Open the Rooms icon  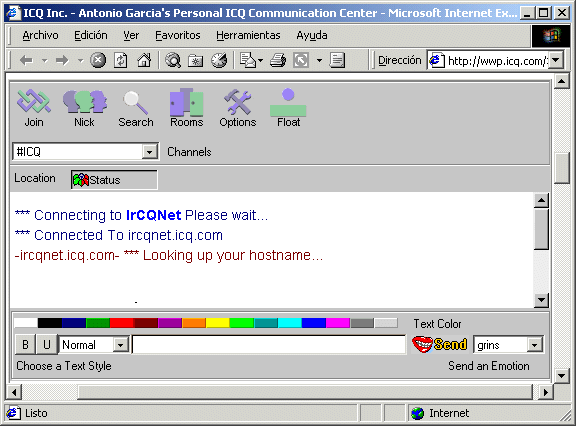click(x=186, y=102)
